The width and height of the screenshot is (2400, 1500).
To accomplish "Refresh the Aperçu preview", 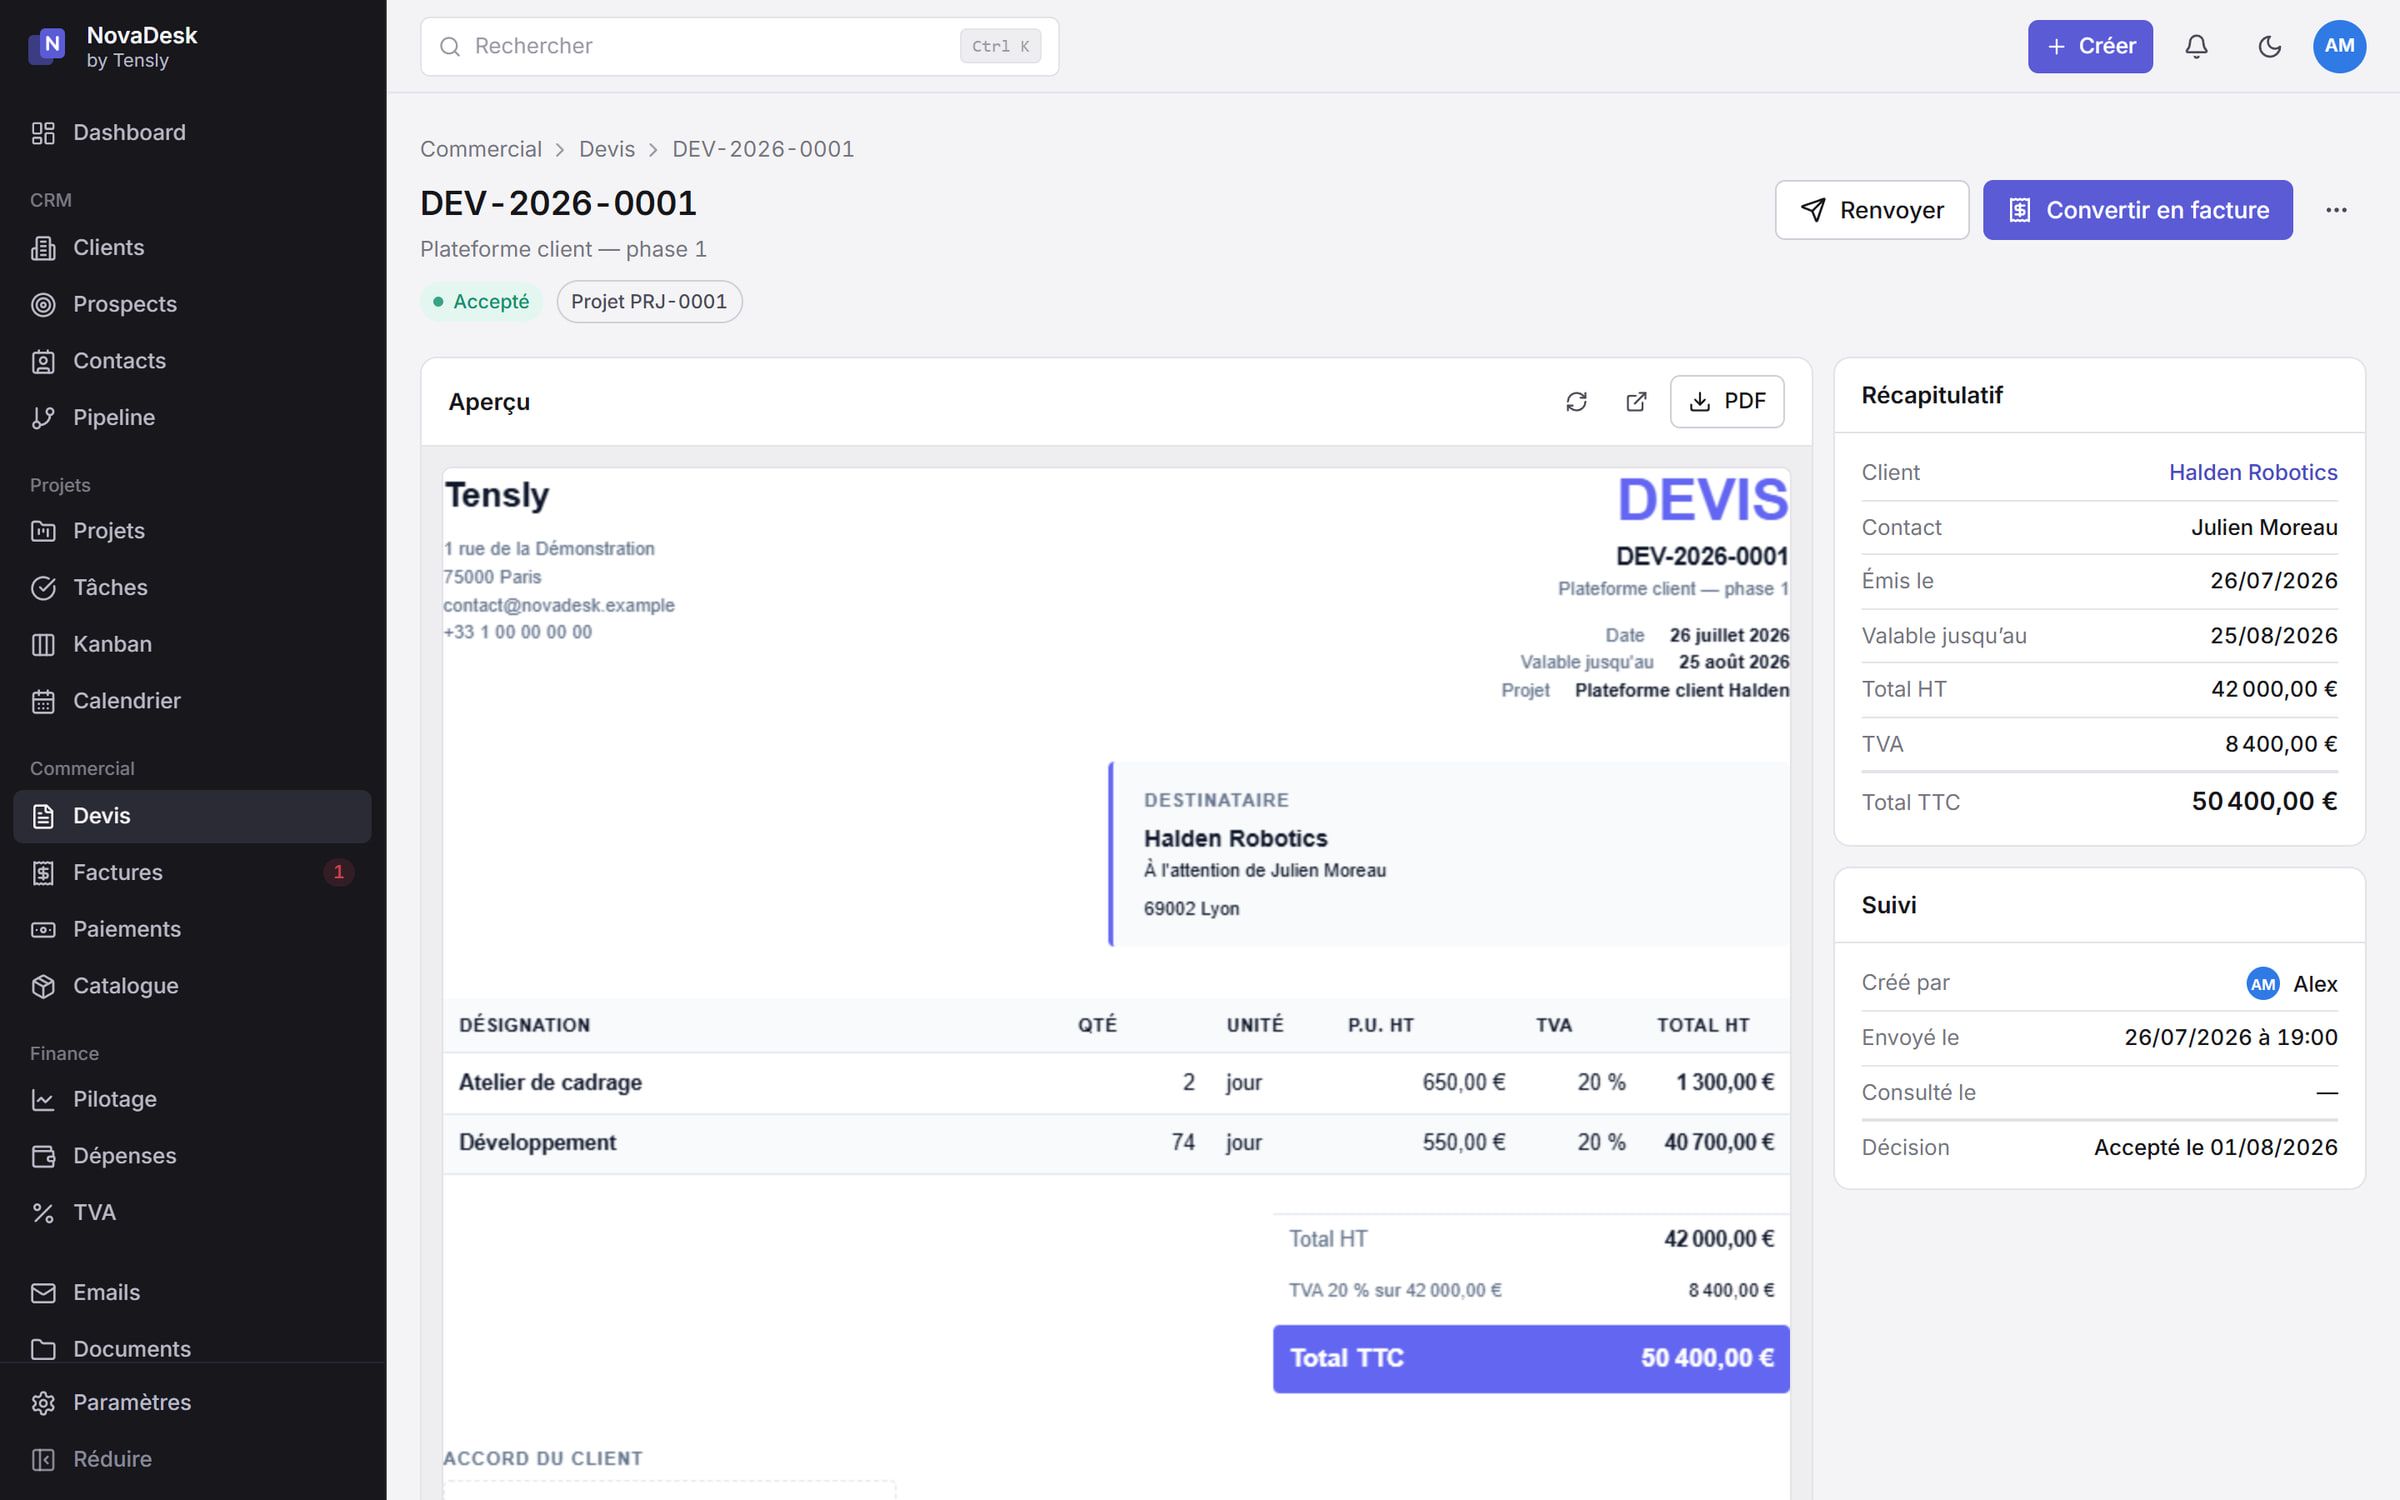I will point(1576,402).
